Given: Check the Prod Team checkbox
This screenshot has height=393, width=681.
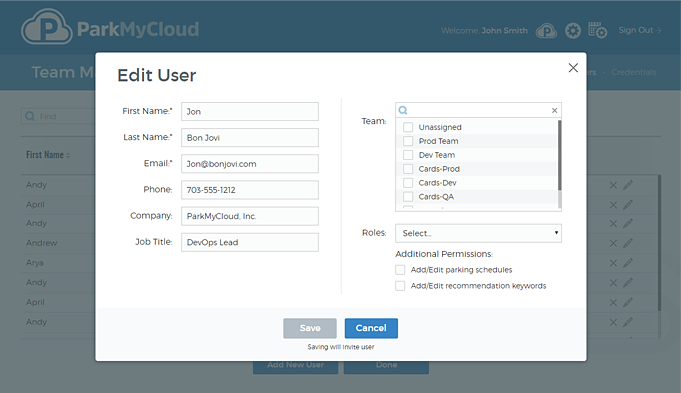Looking at the screenshot, I should [x=408, y=141].
